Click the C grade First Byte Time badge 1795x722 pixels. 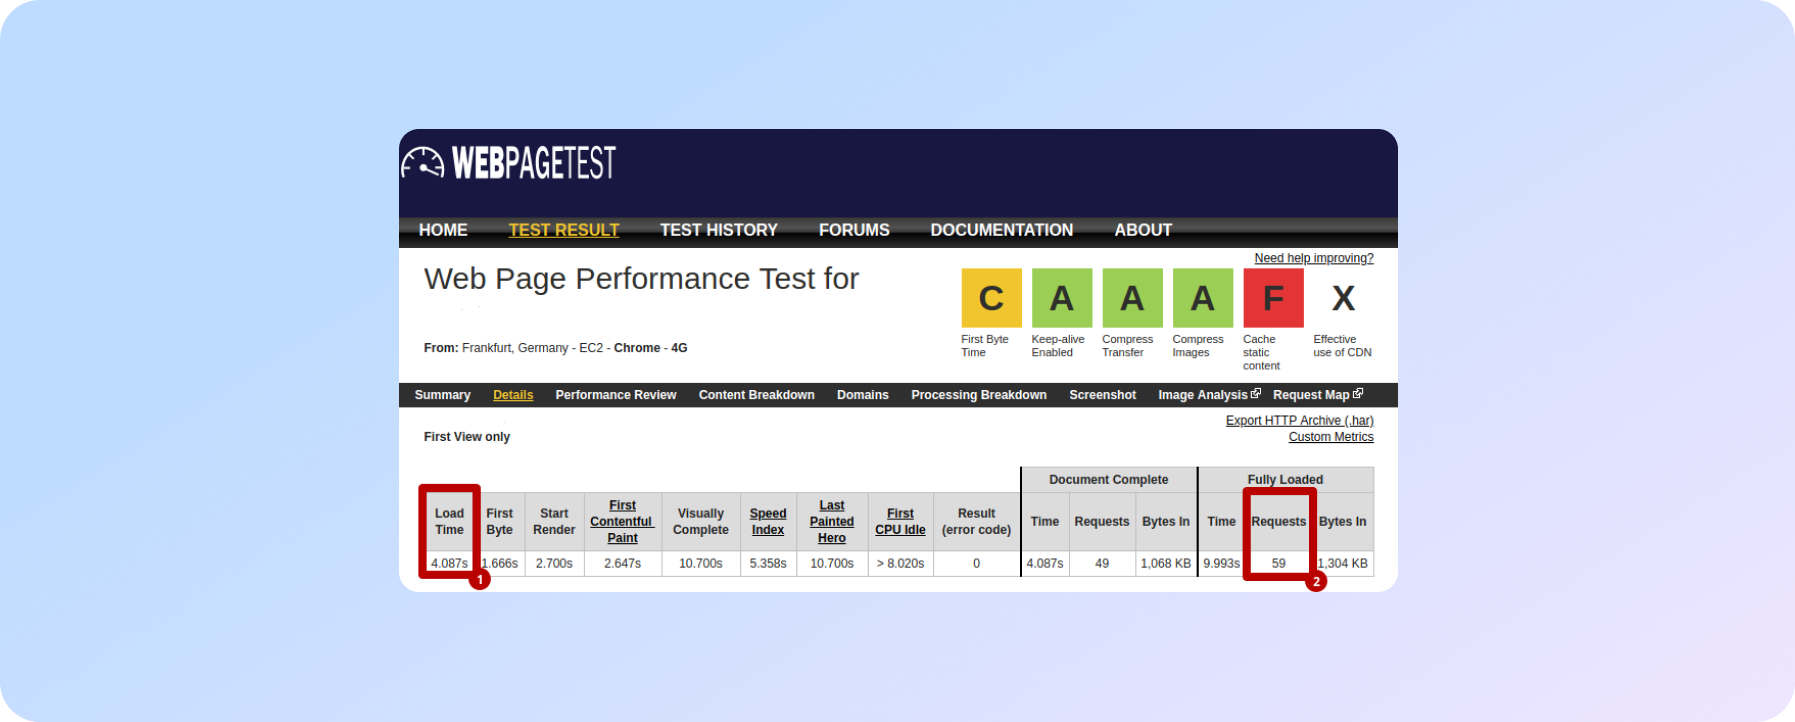(991, 298)
